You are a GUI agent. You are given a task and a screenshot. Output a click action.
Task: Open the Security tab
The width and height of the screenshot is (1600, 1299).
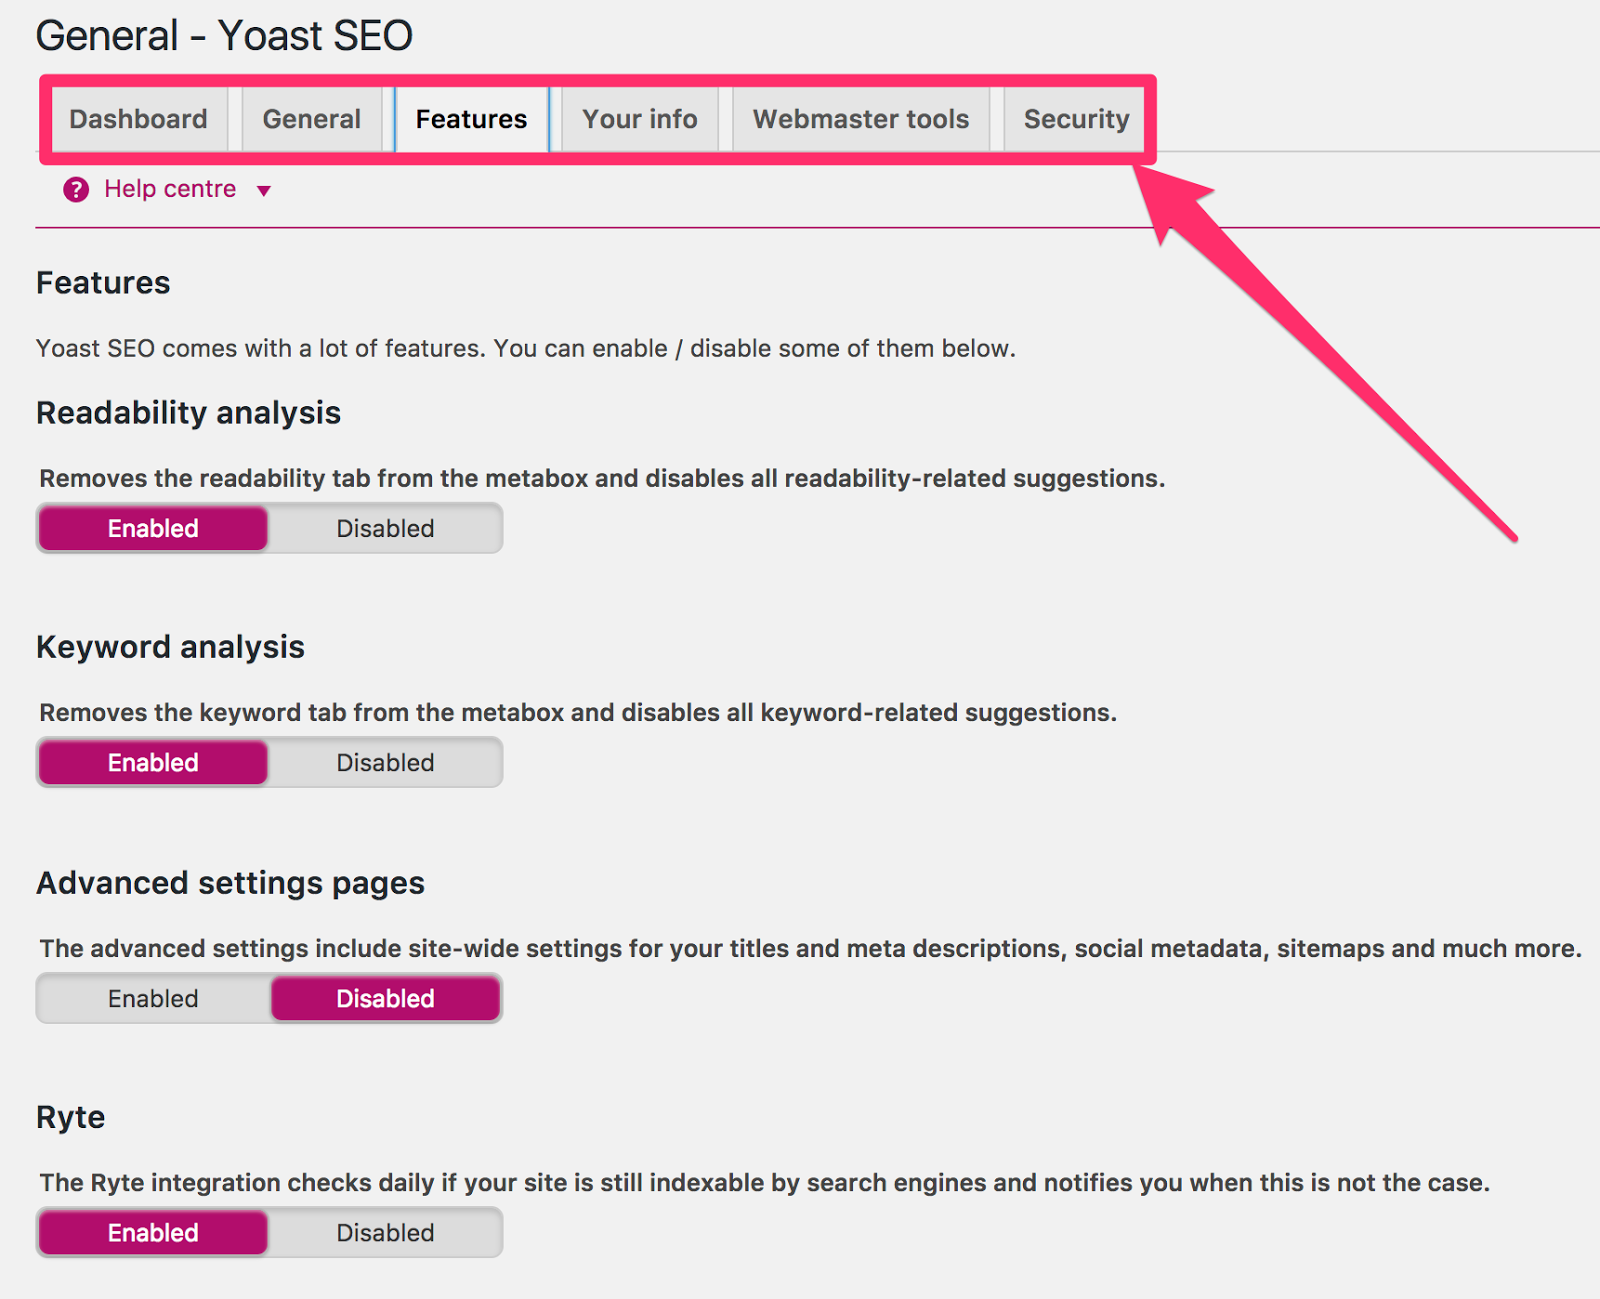point(1076,119)
